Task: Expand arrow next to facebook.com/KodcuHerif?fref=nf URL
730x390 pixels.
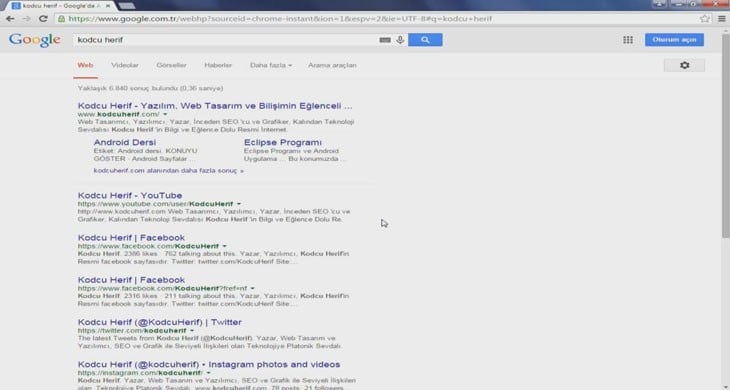Action: click(252, 288)
